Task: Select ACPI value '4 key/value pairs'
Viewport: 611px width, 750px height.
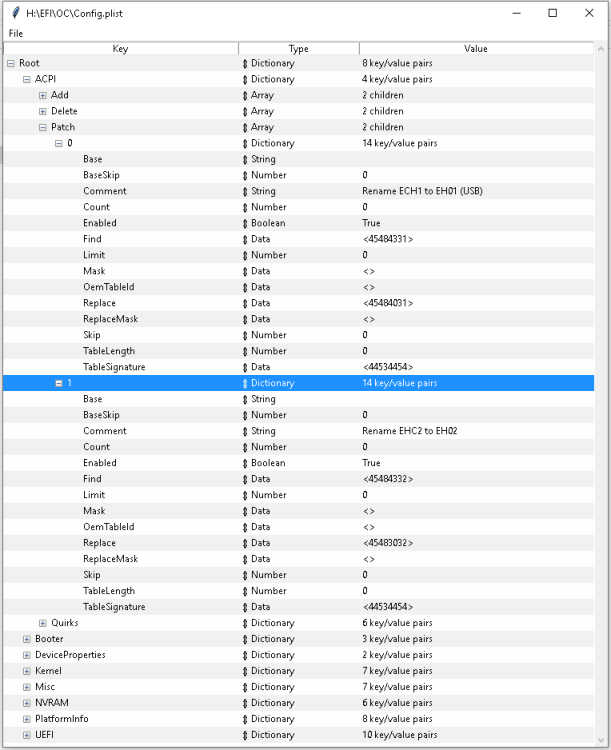Action: click(397, 79)
